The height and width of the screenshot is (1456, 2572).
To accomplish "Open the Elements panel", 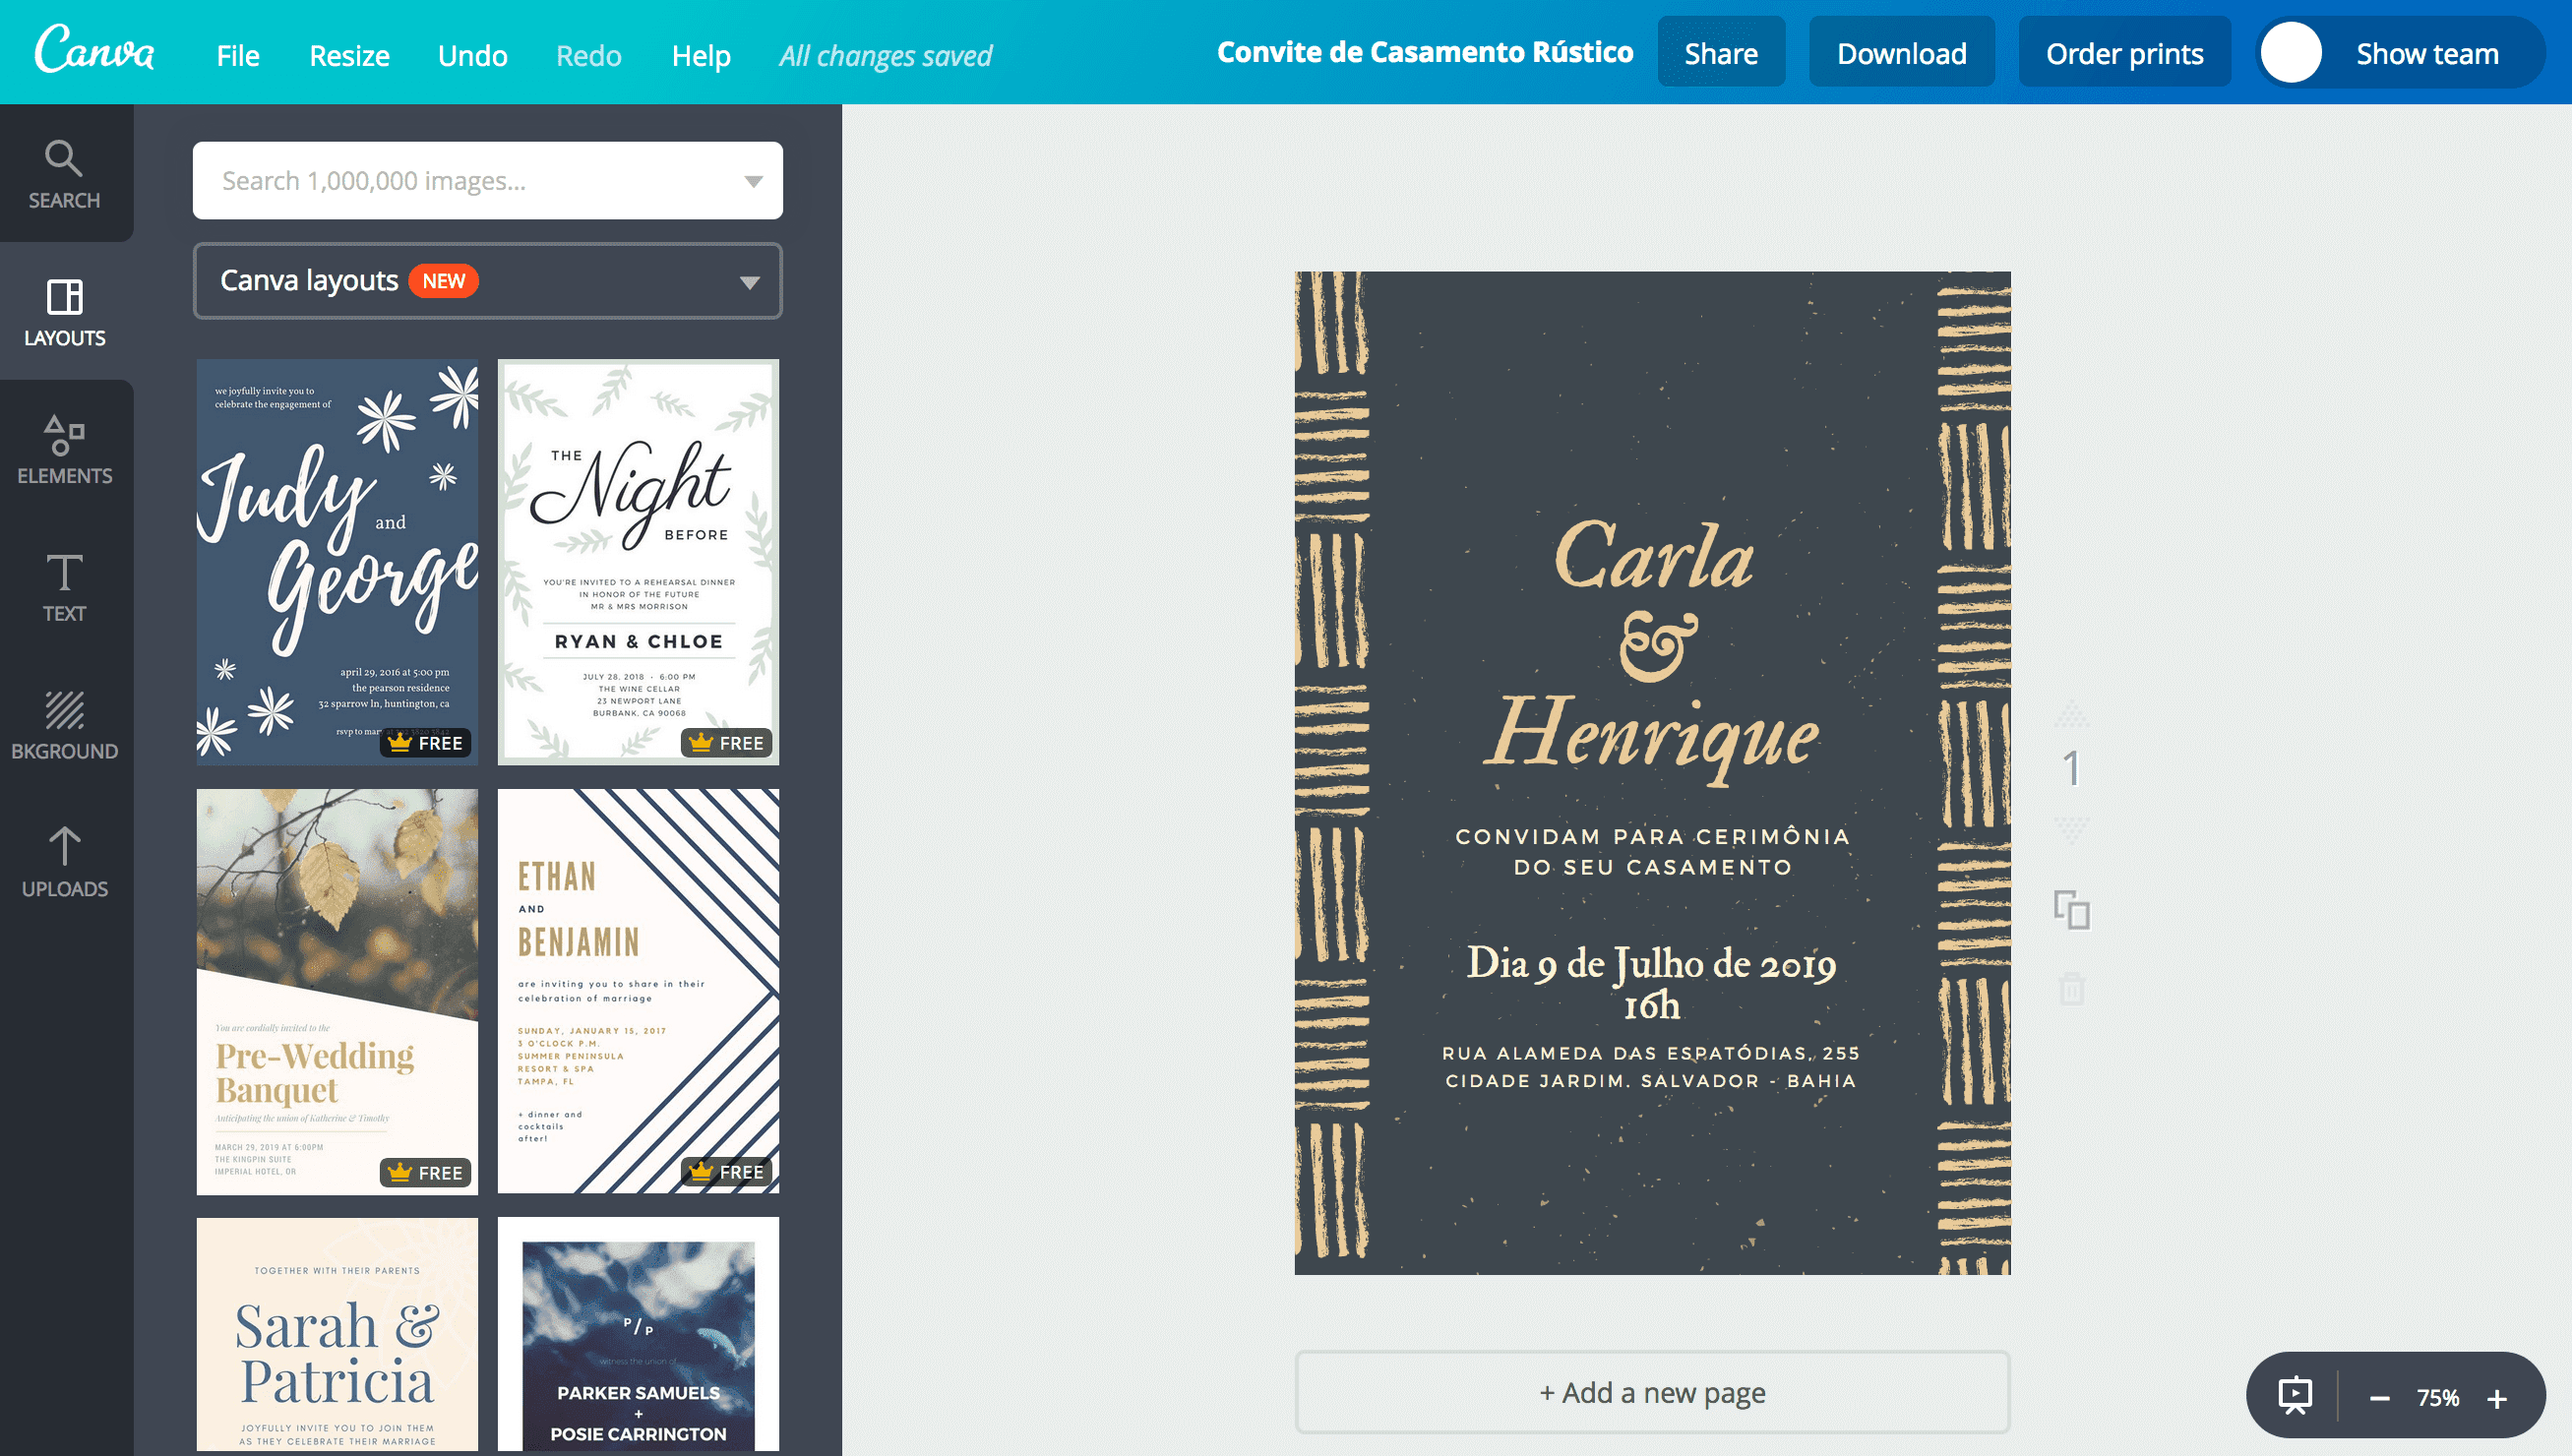I will (64, 450).
